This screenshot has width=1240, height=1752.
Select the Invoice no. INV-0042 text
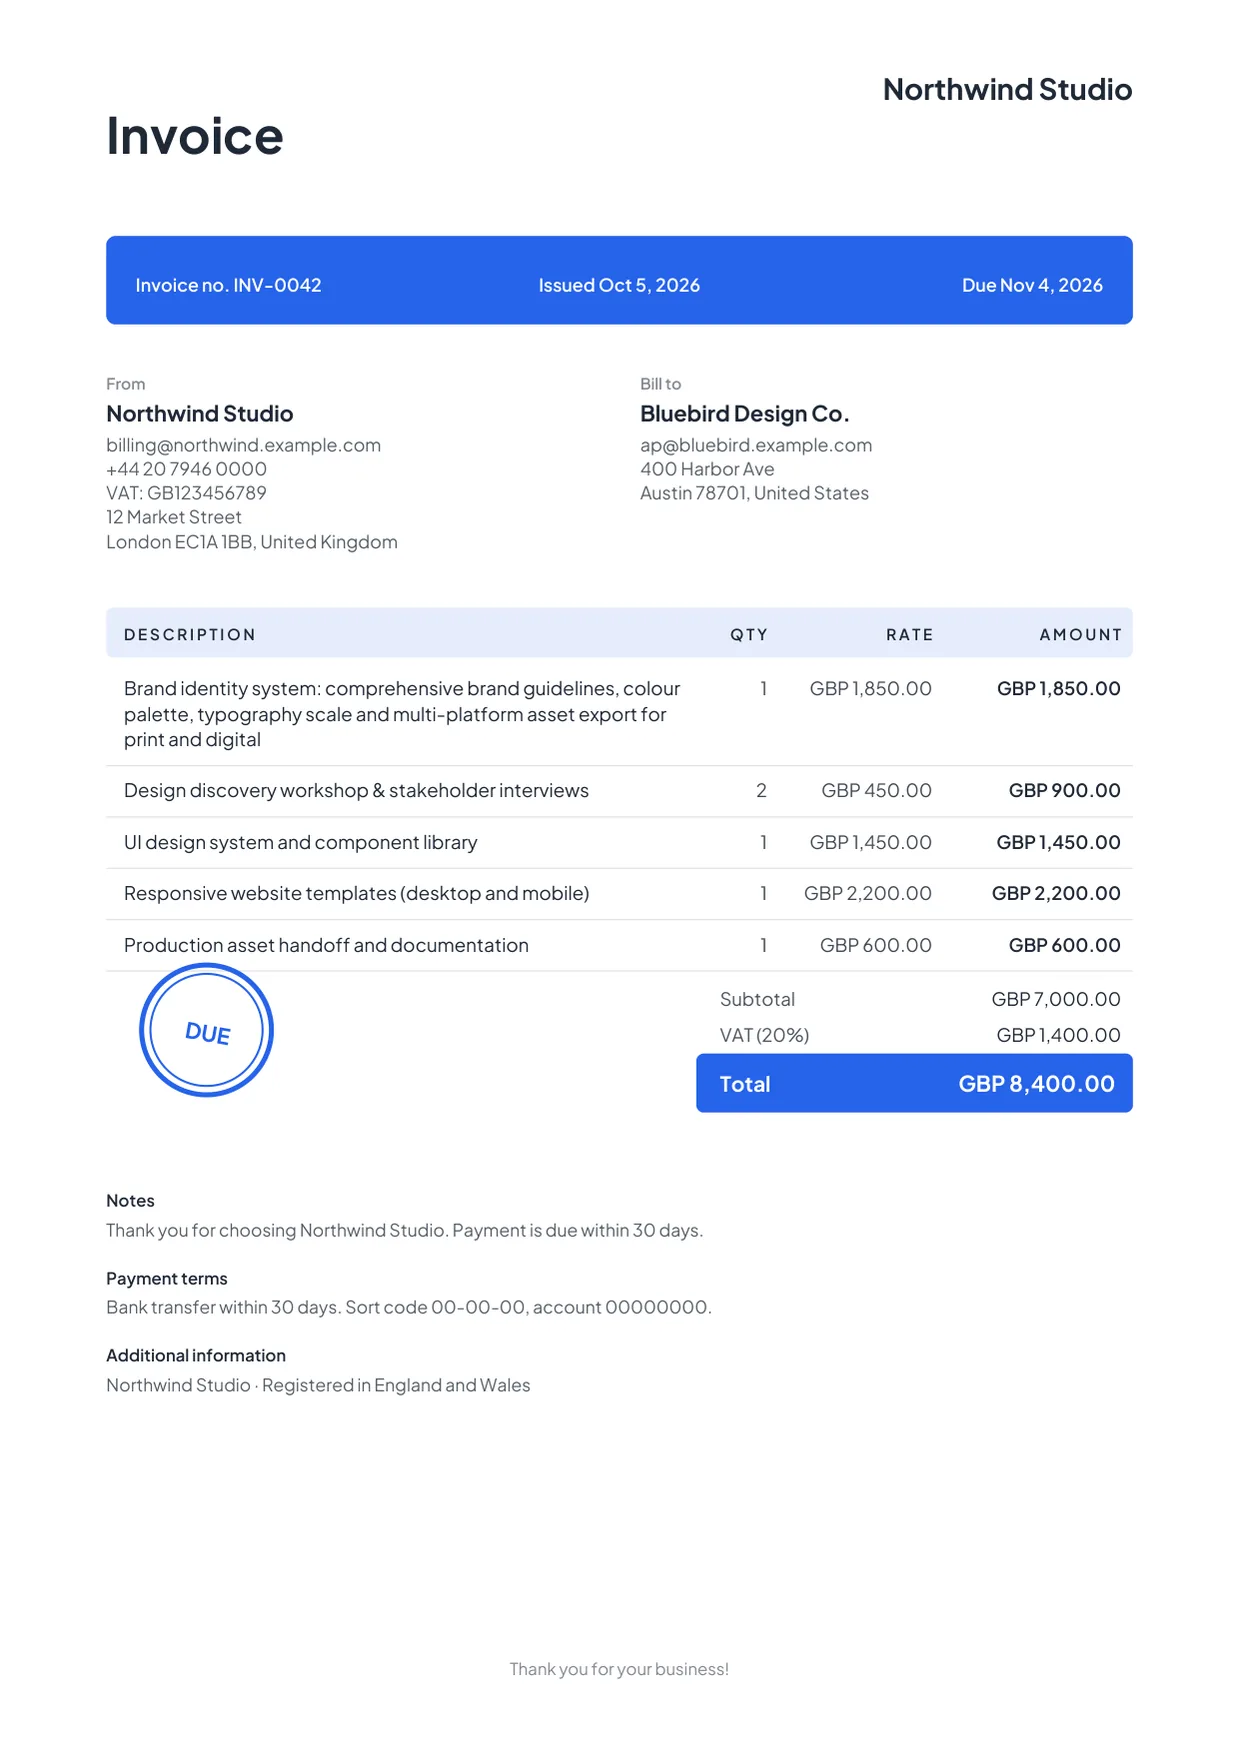228,285
